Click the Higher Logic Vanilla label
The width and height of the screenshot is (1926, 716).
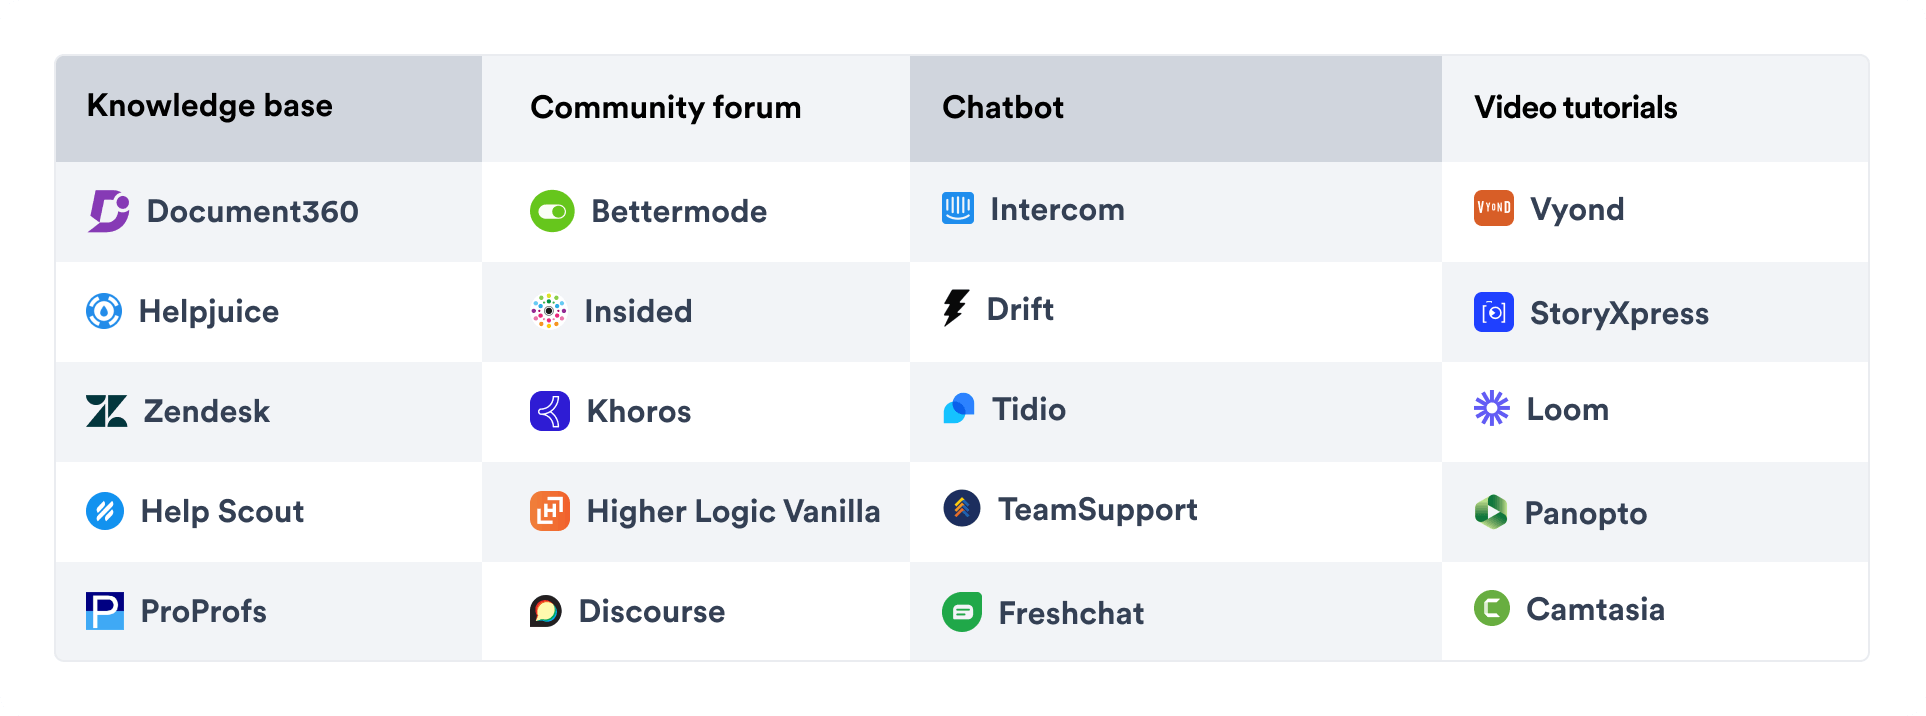coord(733,511)
